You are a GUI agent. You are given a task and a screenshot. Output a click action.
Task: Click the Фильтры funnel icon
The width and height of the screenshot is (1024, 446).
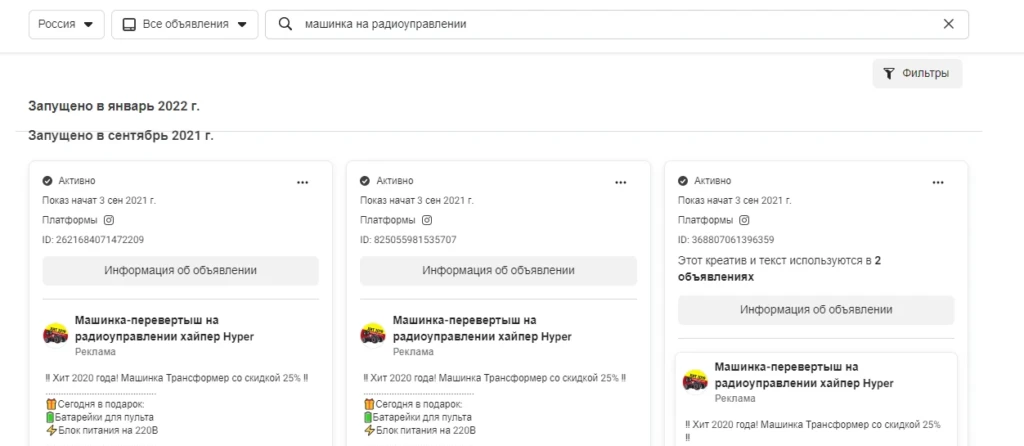(x=888, y=74)
